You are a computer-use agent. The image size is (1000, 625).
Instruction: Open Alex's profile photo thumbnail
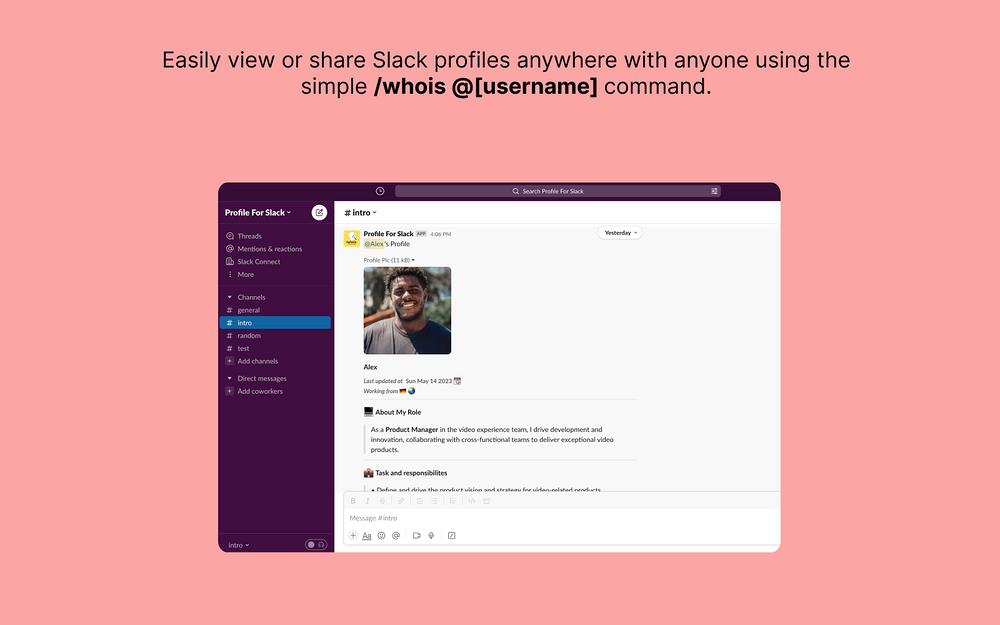(x=407, y=310)
